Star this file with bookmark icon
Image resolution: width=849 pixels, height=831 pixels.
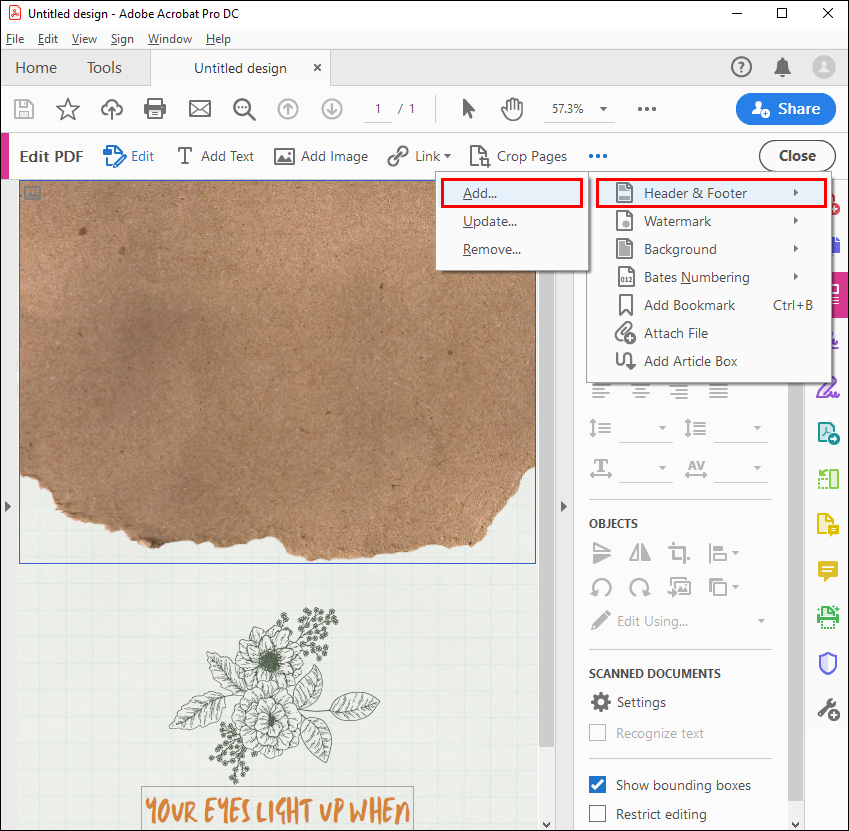68,109
